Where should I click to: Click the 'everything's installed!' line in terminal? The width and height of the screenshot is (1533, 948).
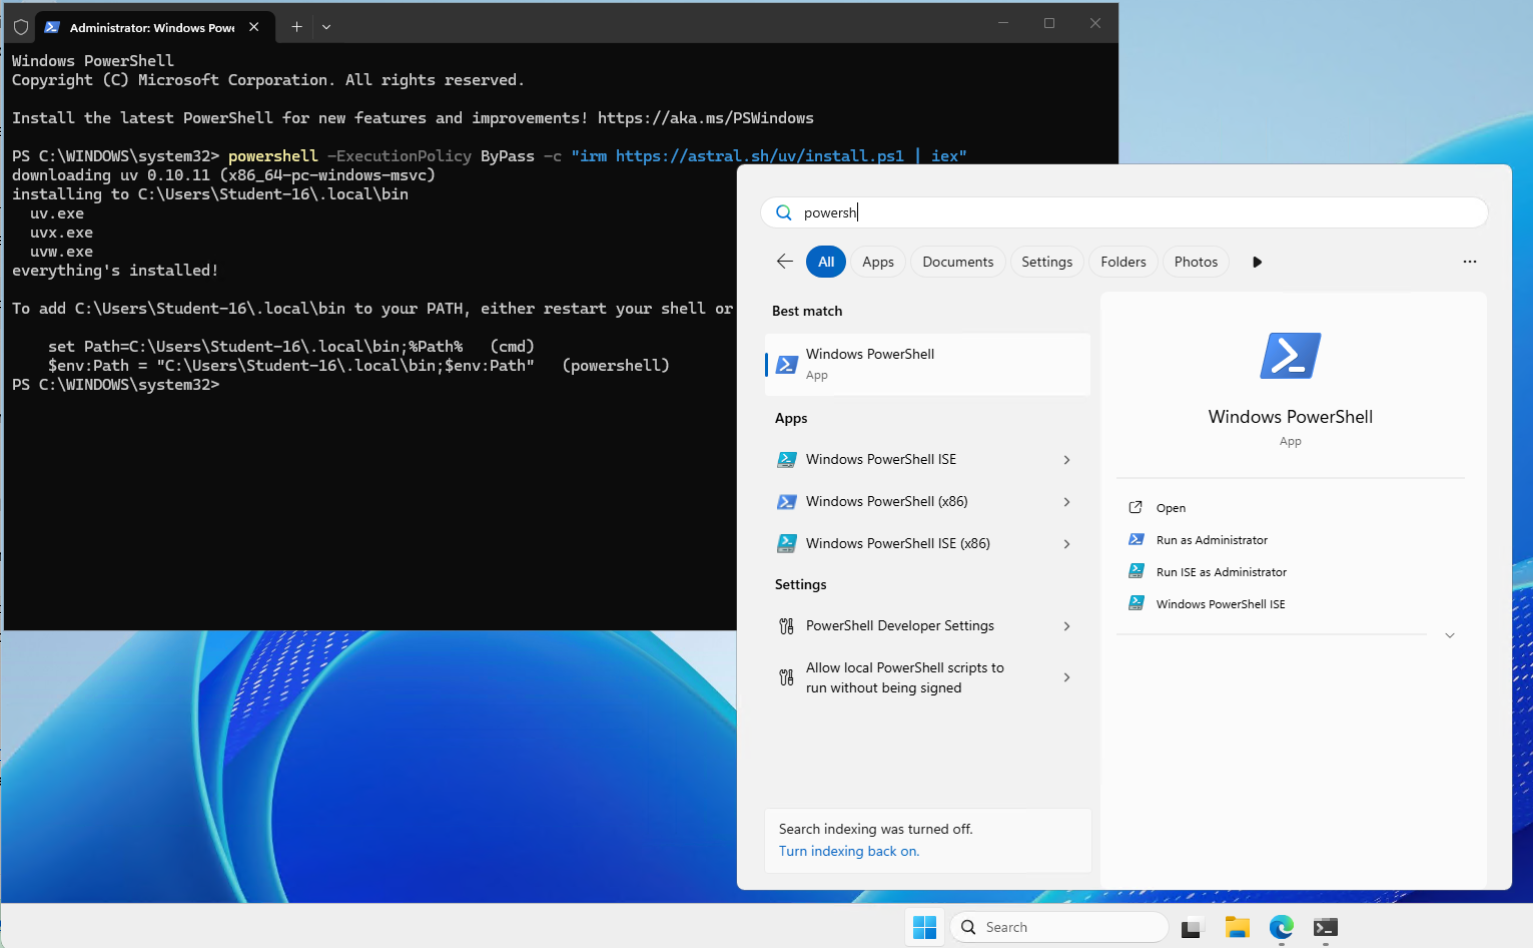pos(115,271)
